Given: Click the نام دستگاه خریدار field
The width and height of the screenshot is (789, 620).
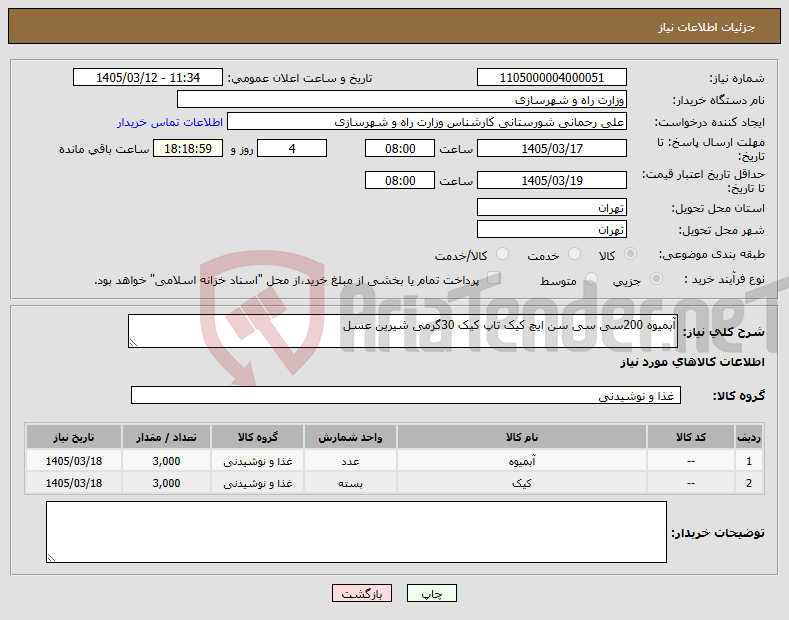Looking at the screenshot, I should coord(402,100).
